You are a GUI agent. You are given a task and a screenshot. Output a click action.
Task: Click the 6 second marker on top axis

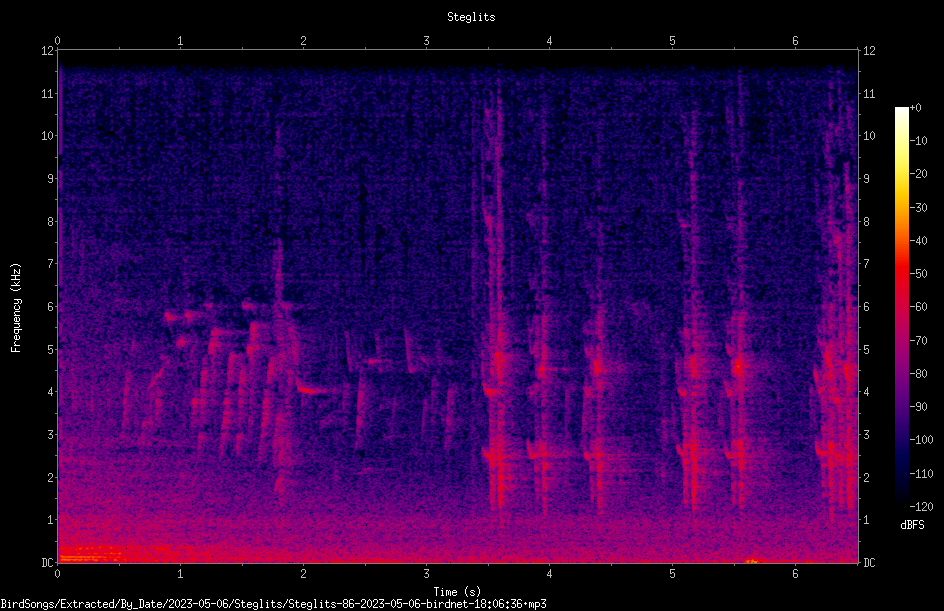click(795, 40)
